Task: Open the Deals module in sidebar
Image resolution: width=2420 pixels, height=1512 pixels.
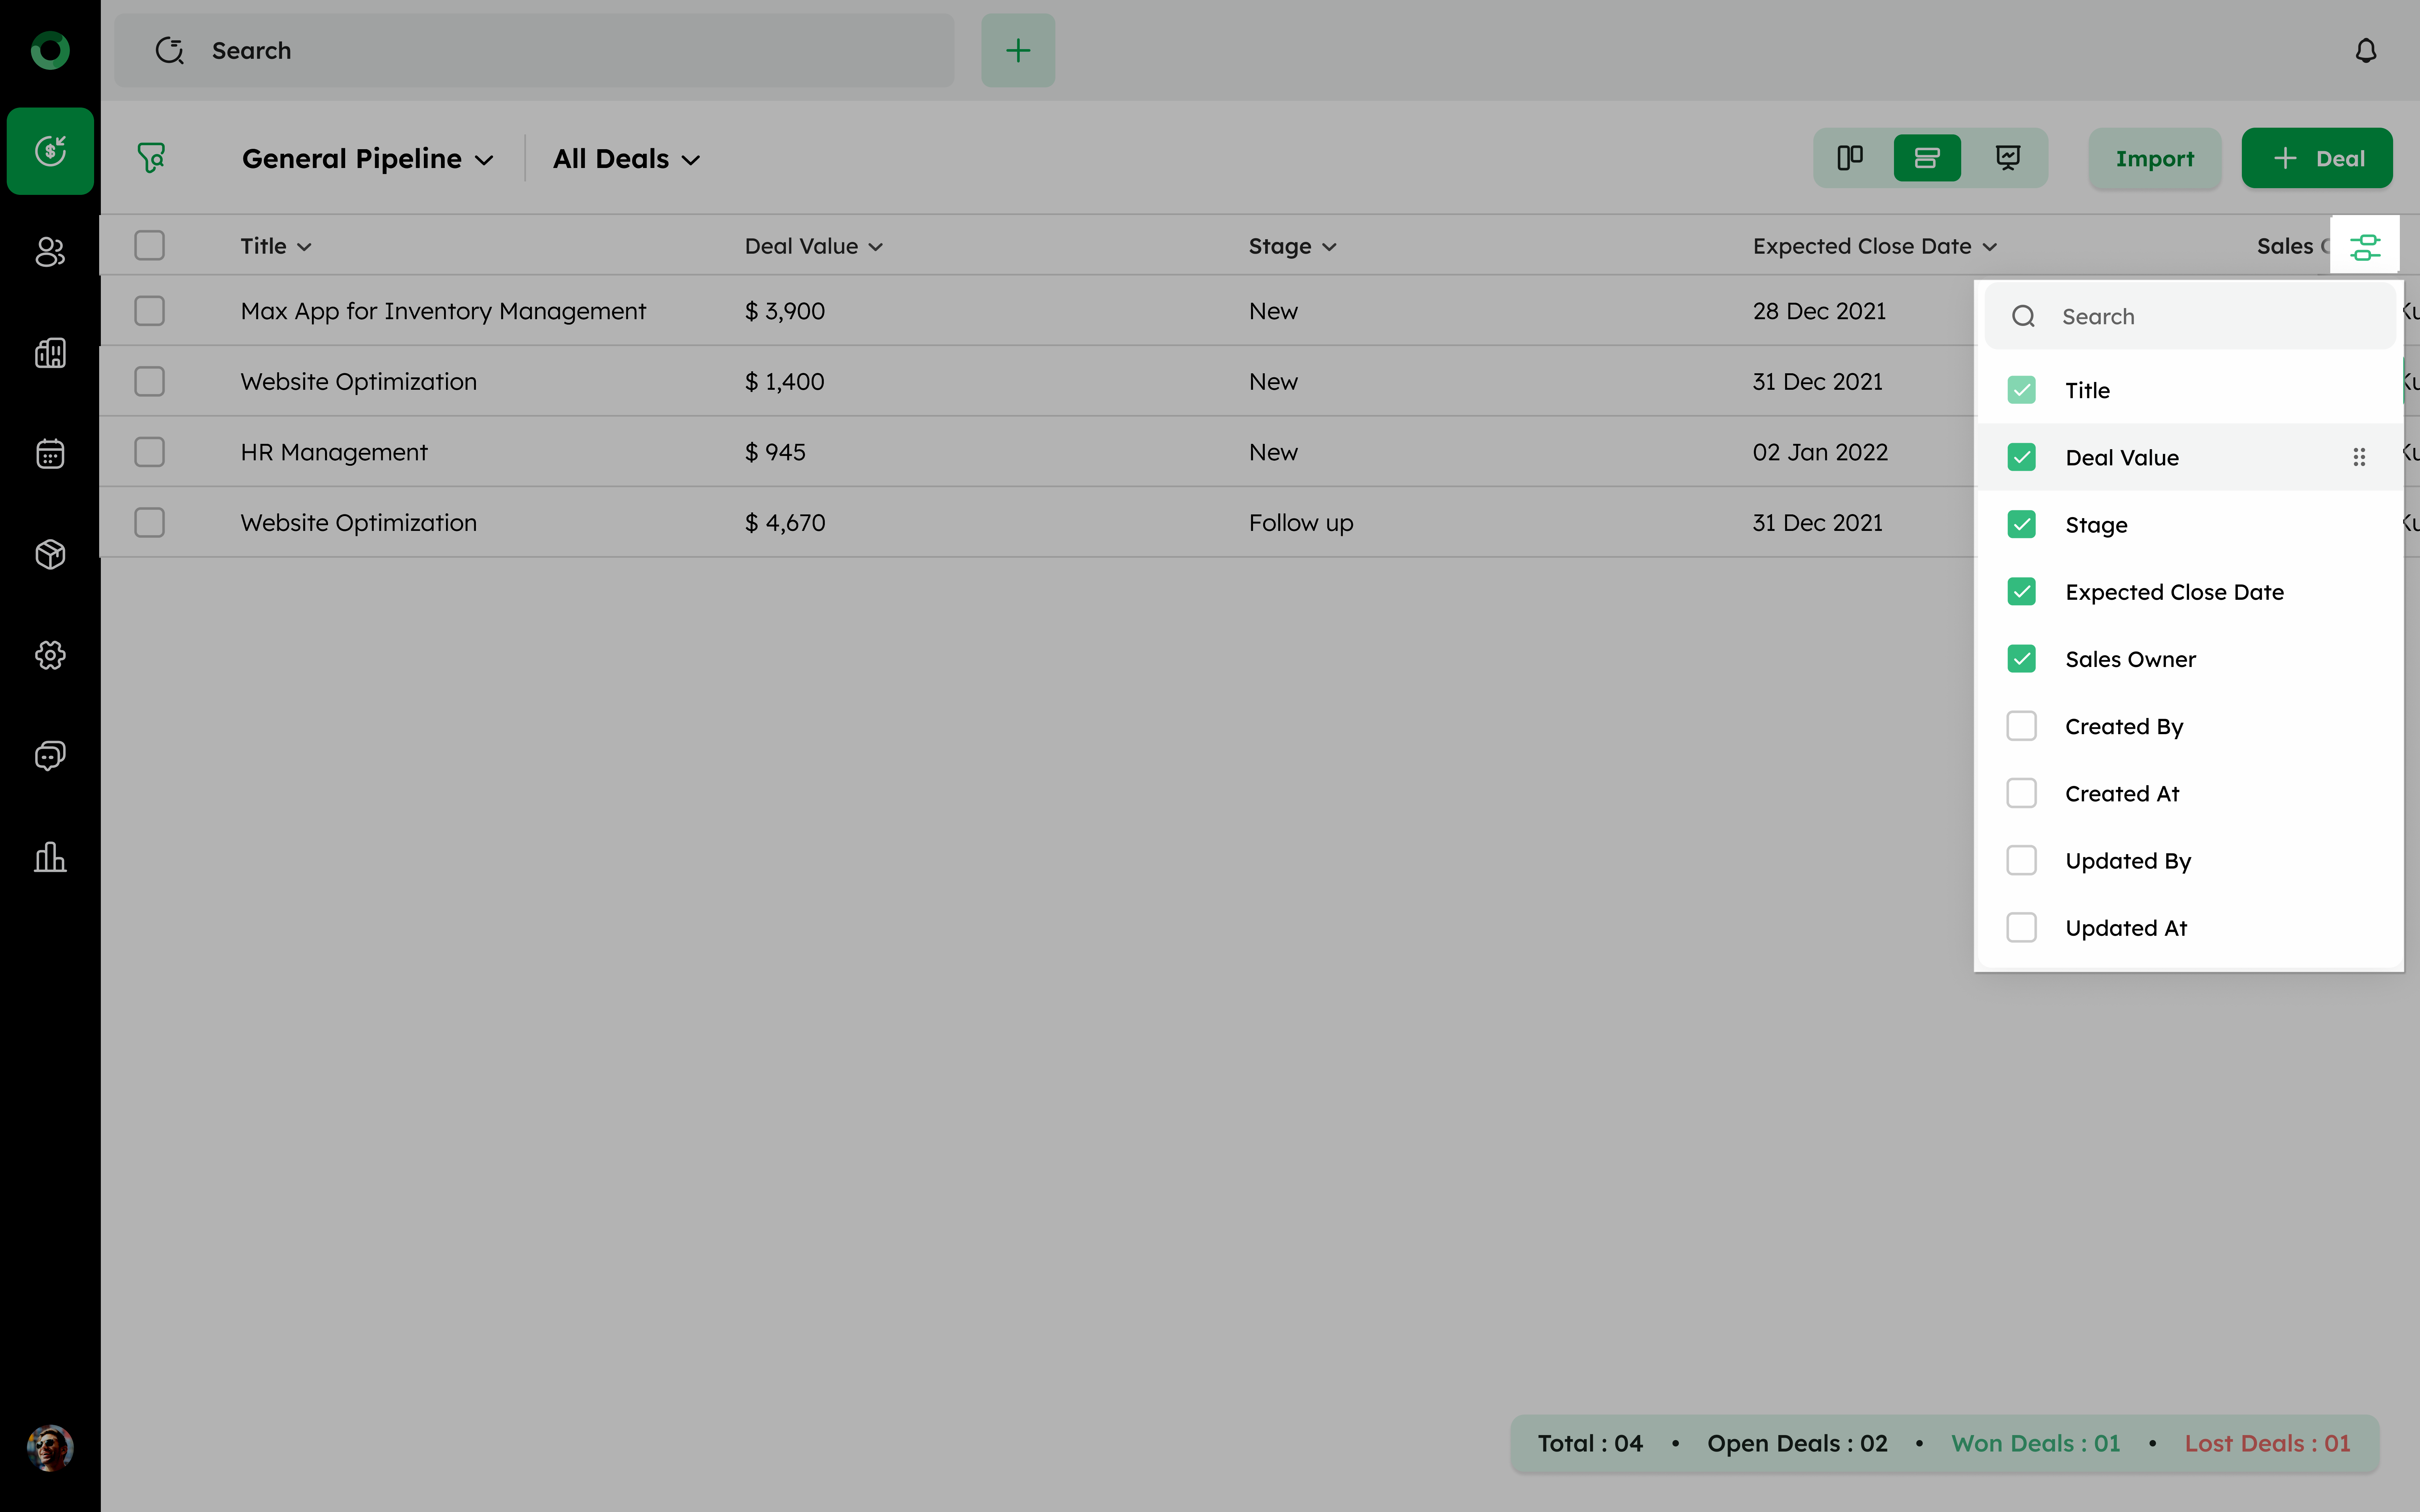Action: 50,151
